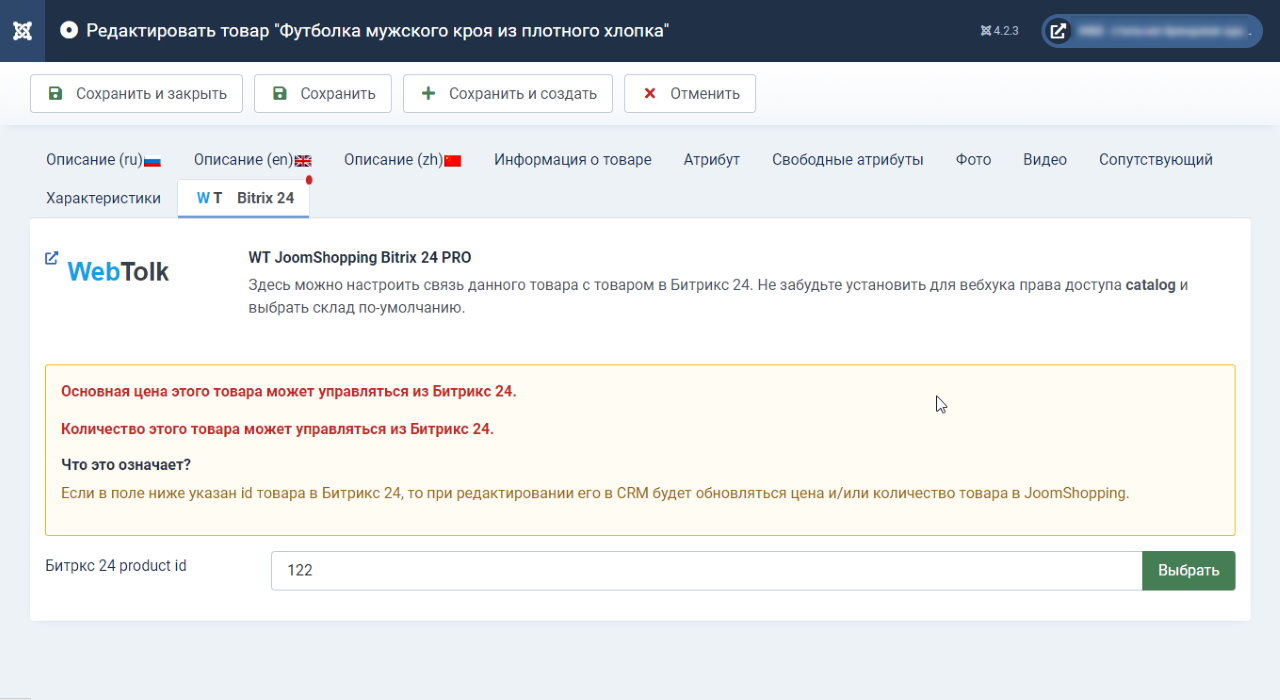This screenshot has width=1280, height=700.
Task: Switch to the Фото tab
Action: pos(972,158)
